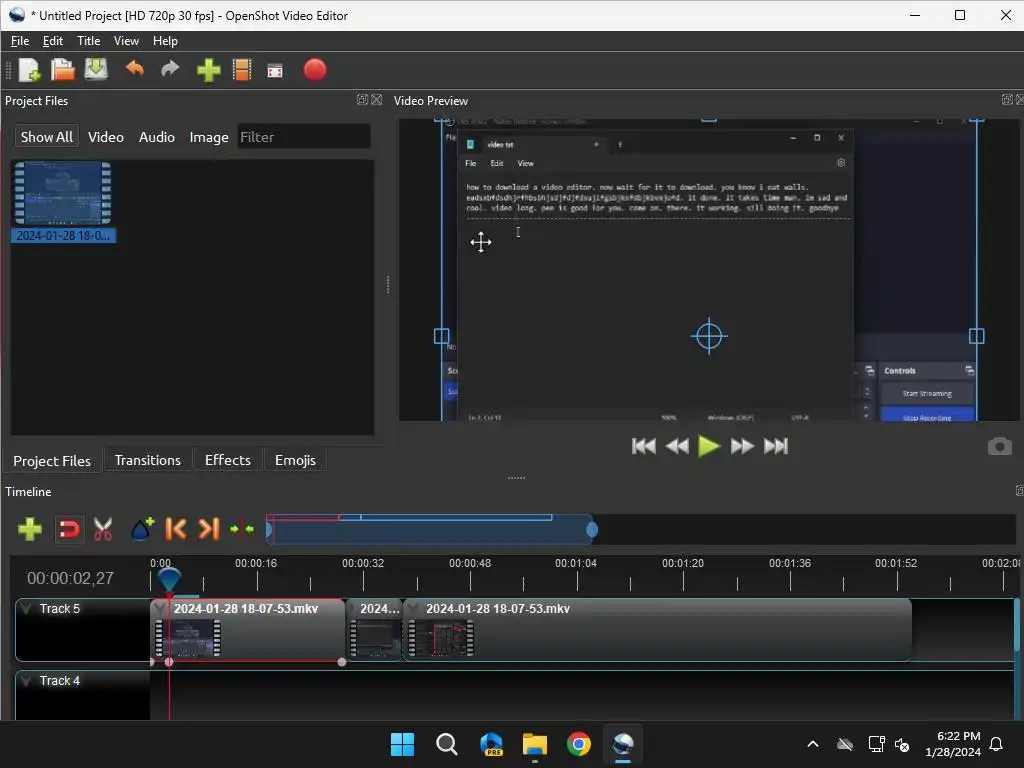Show hidden system tray icons

813,744
